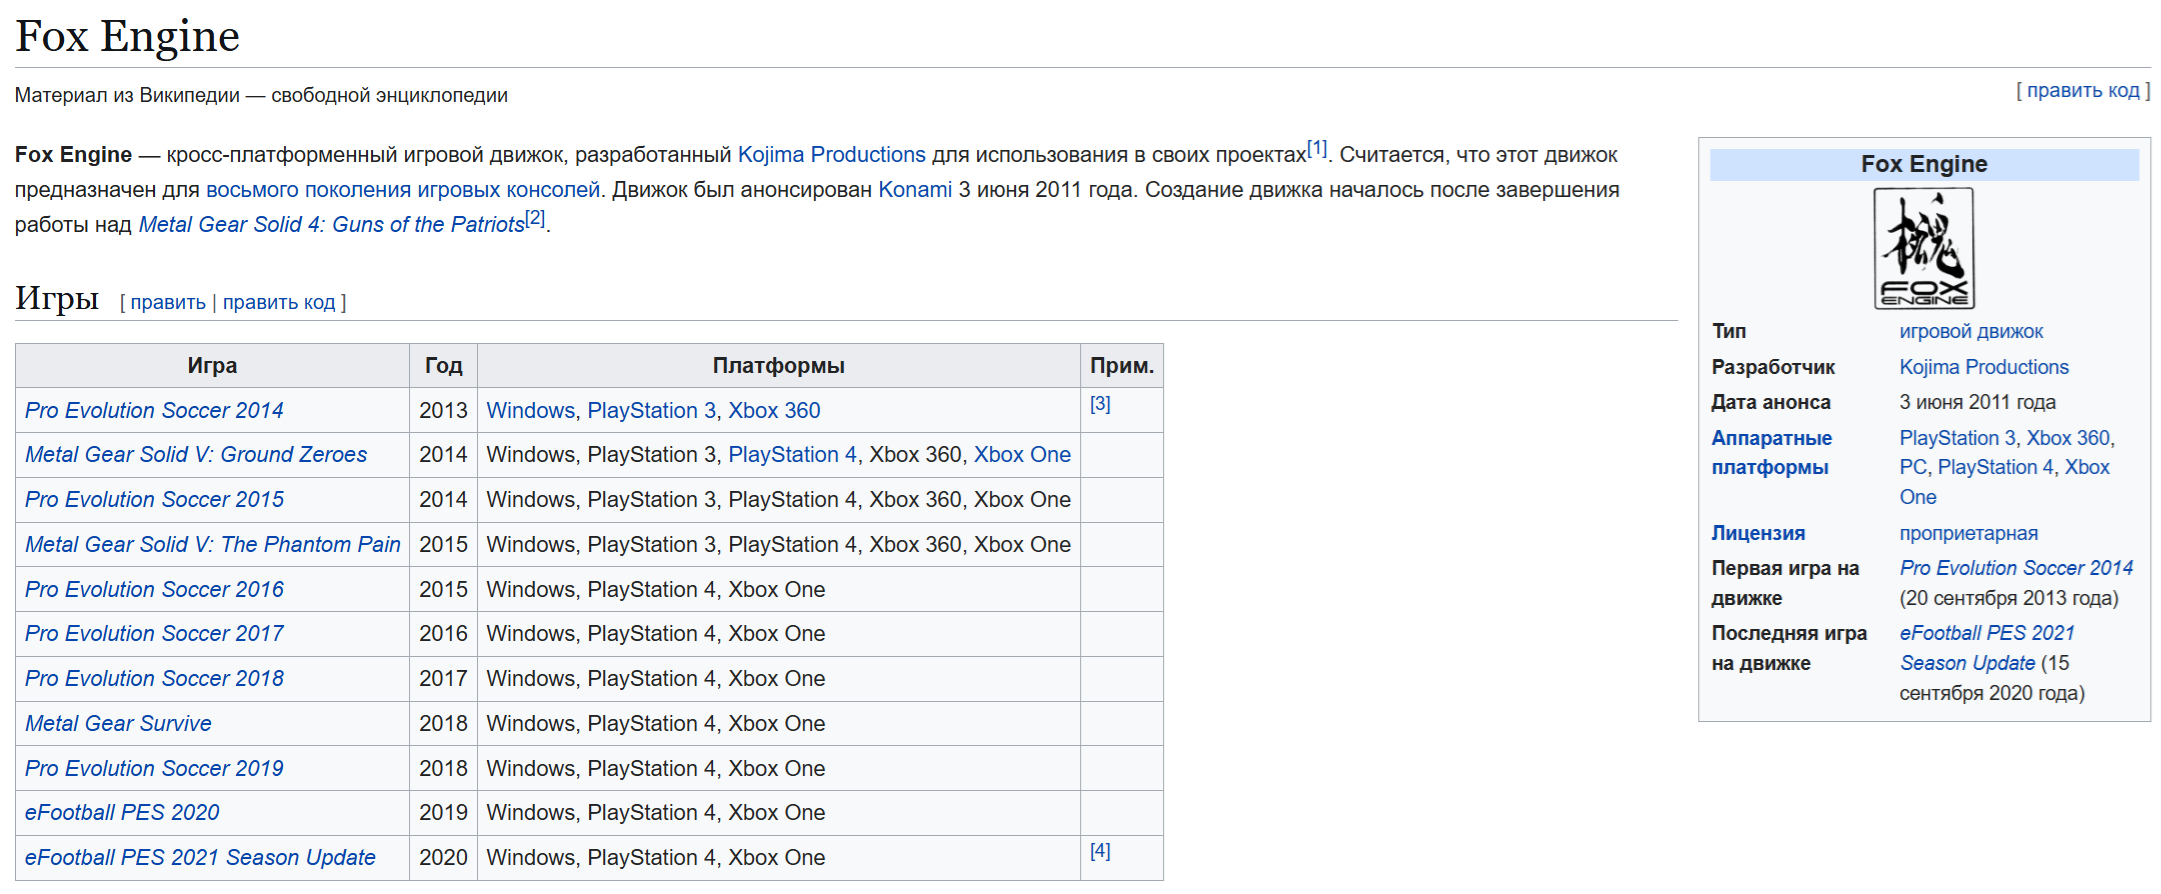Click Xbox 360 link in PES 2014 row
This screenshot has width=2161, height=894.
(x=774, y=411)
